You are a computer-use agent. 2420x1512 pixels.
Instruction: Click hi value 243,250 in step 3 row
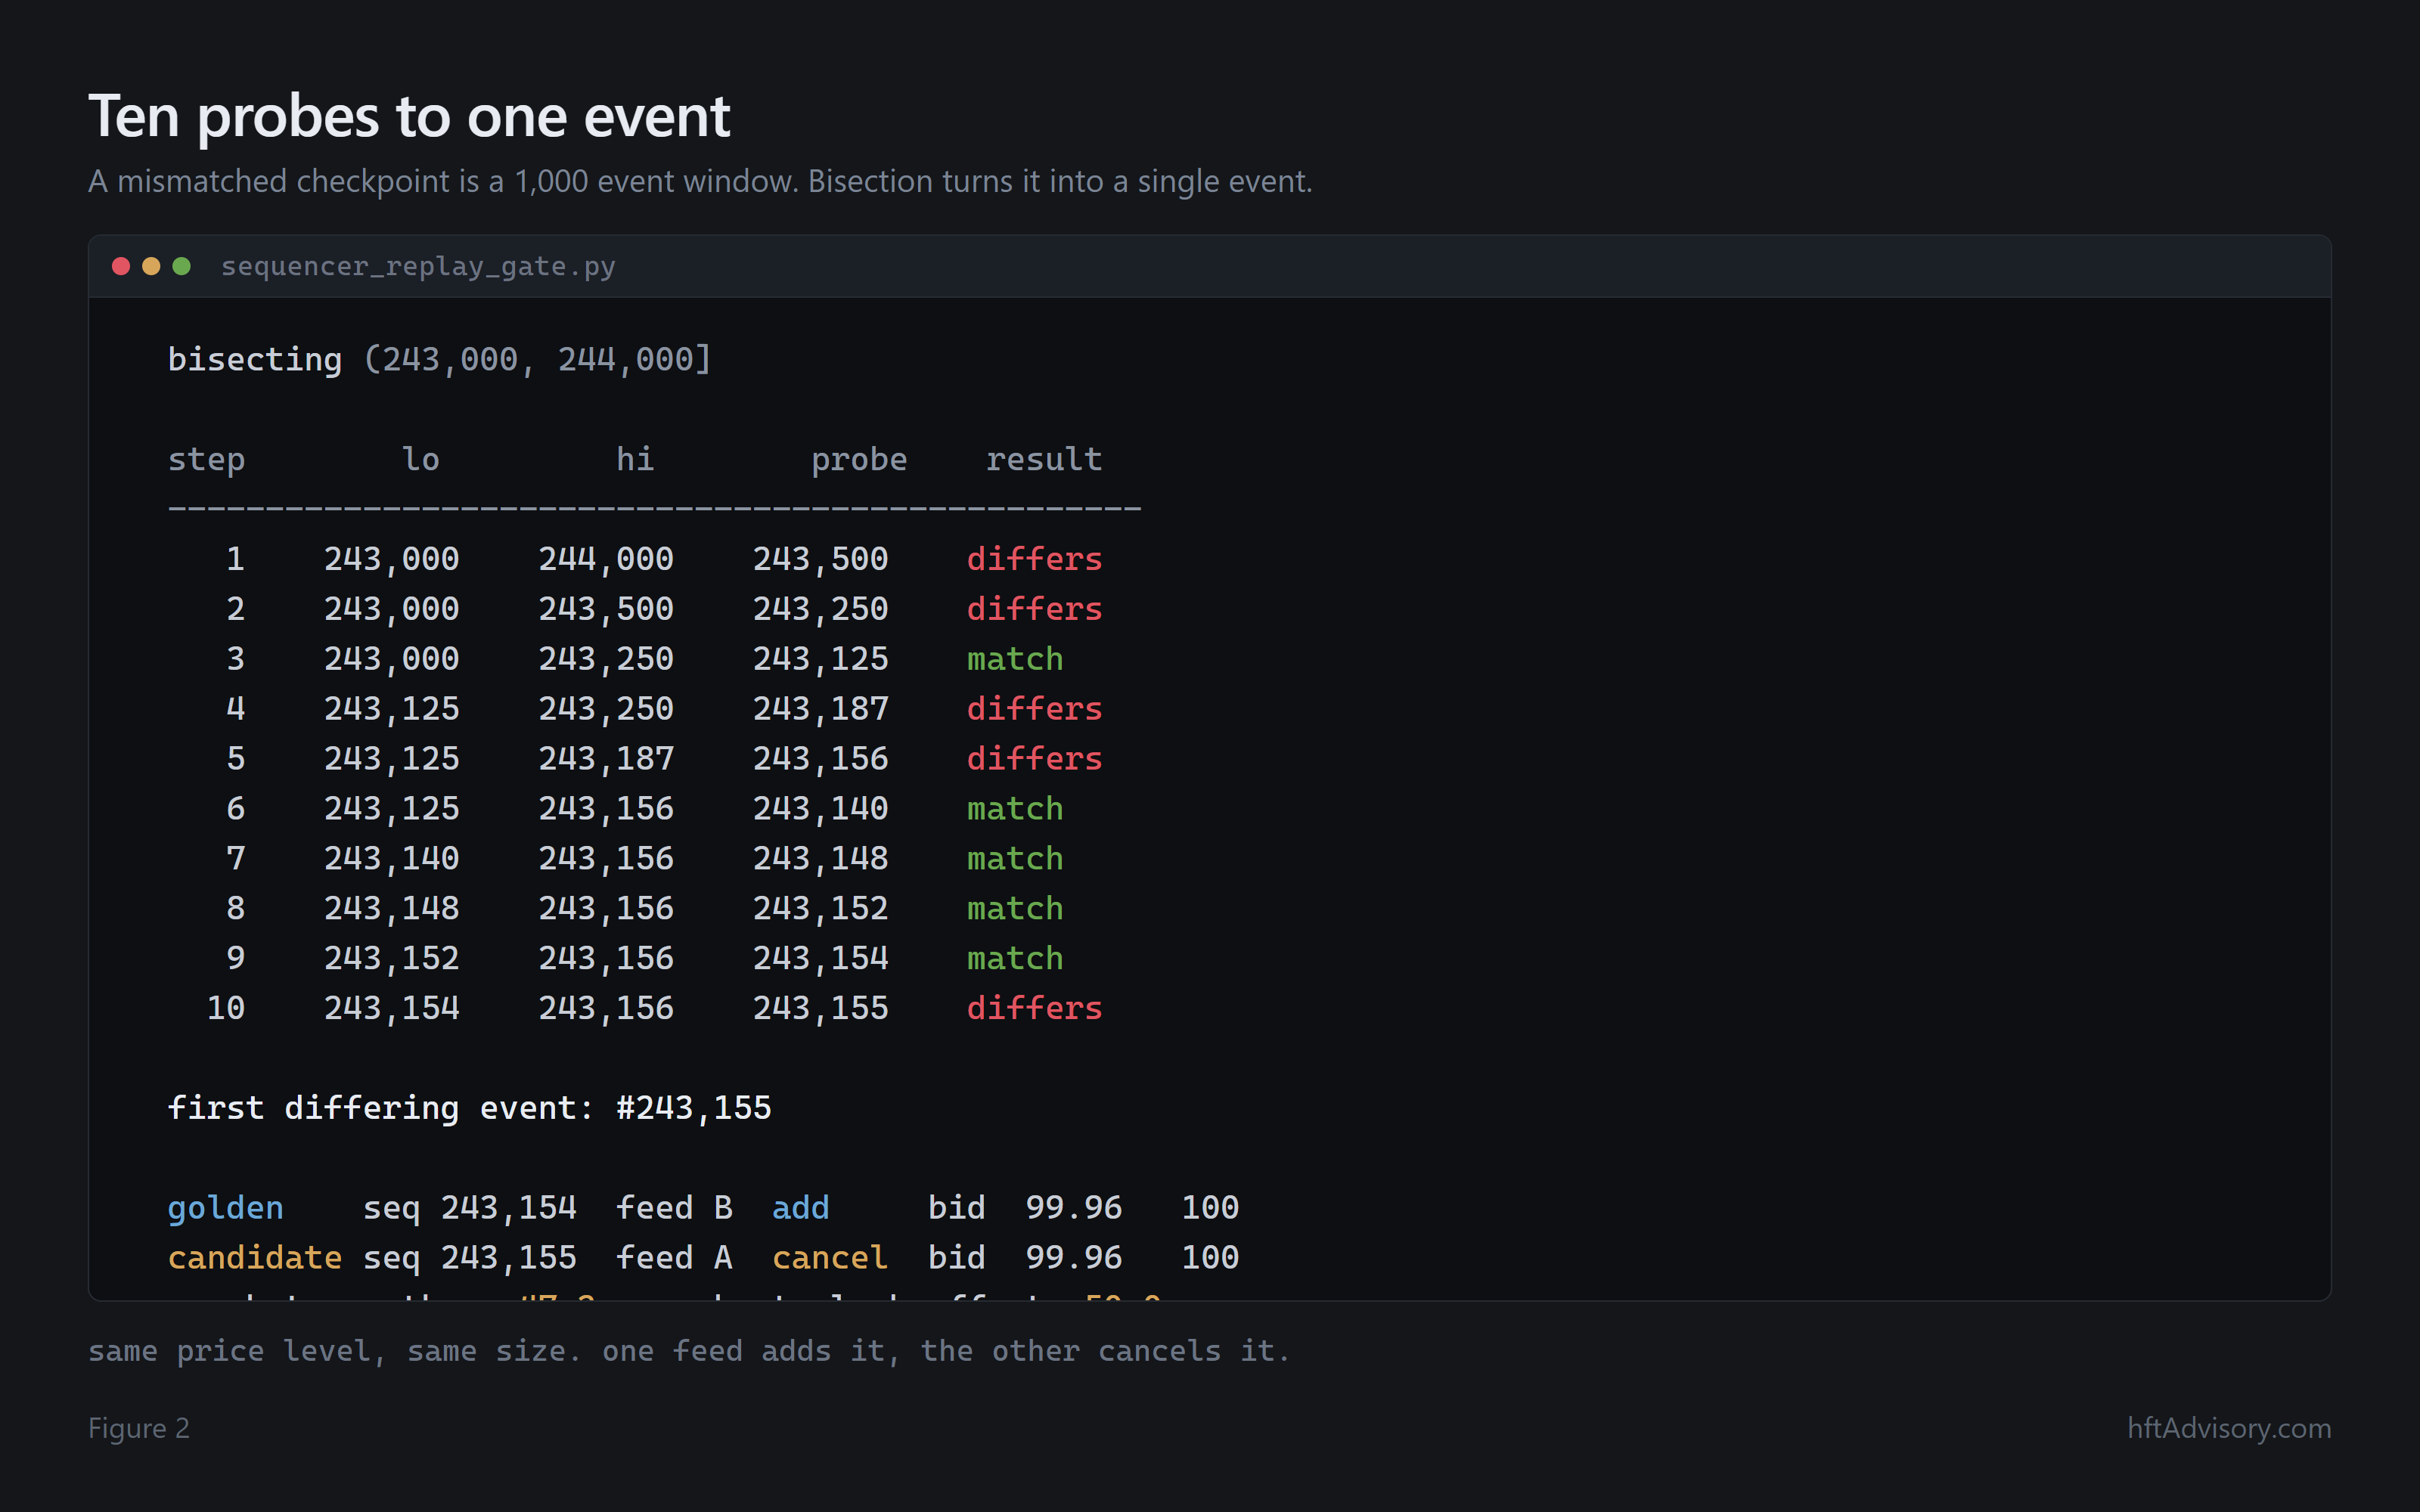click(x=606, y=659)
